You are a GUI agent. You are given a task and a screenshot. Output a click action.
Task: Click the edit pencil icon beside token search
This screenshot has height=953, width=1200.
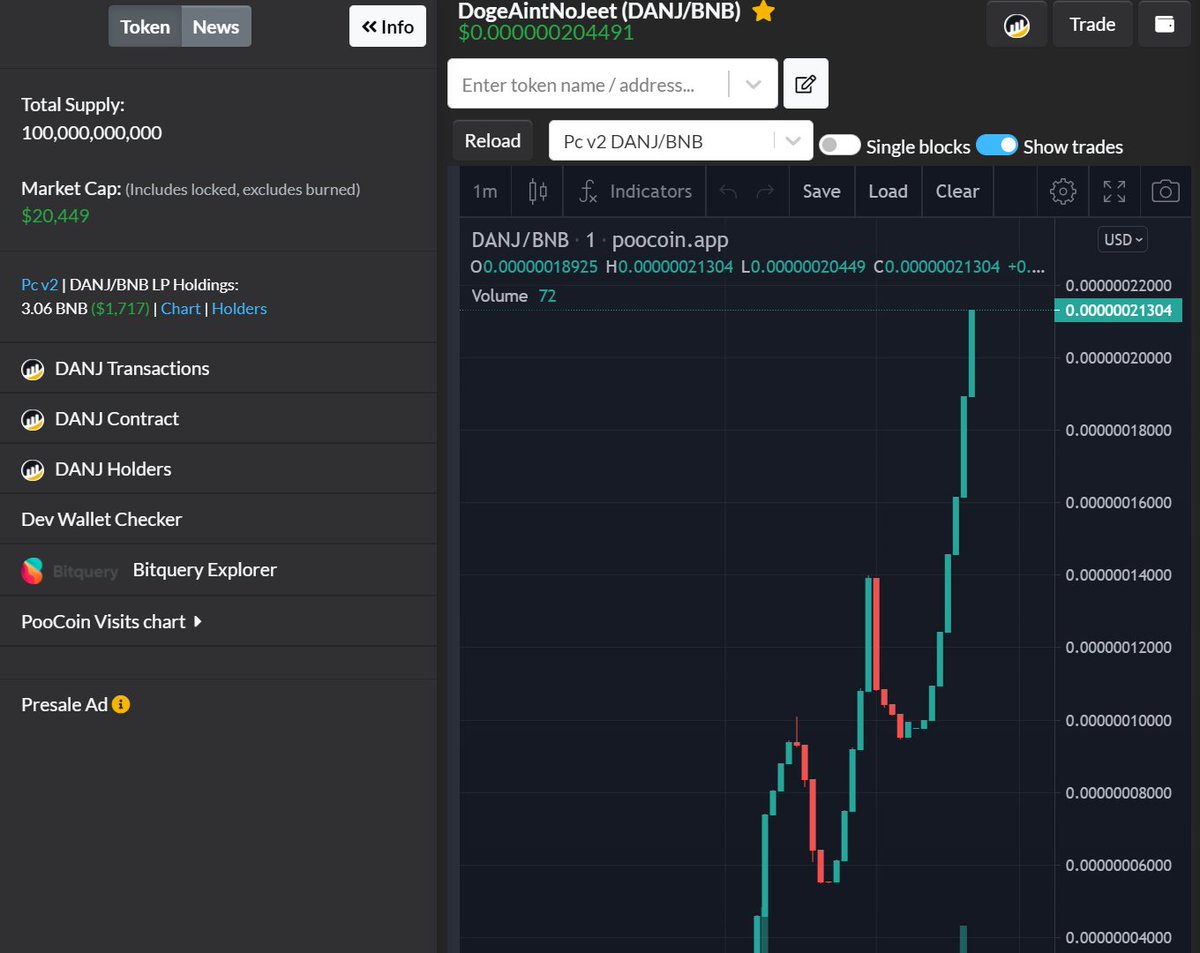pos(805,84)
